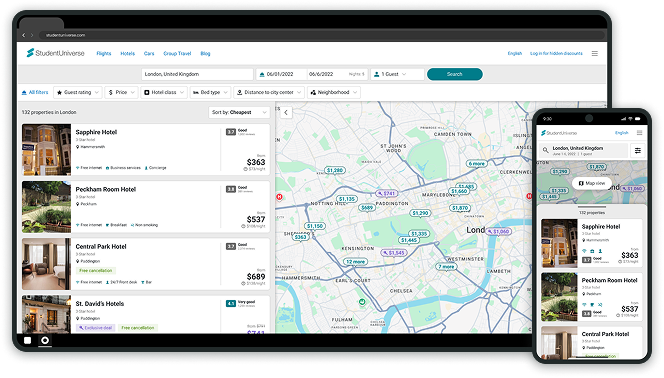This screenshot has height=378, width=664.
Task: Click the $1,060 exclusive deal marker on tablet map
Action: point(499,232)
